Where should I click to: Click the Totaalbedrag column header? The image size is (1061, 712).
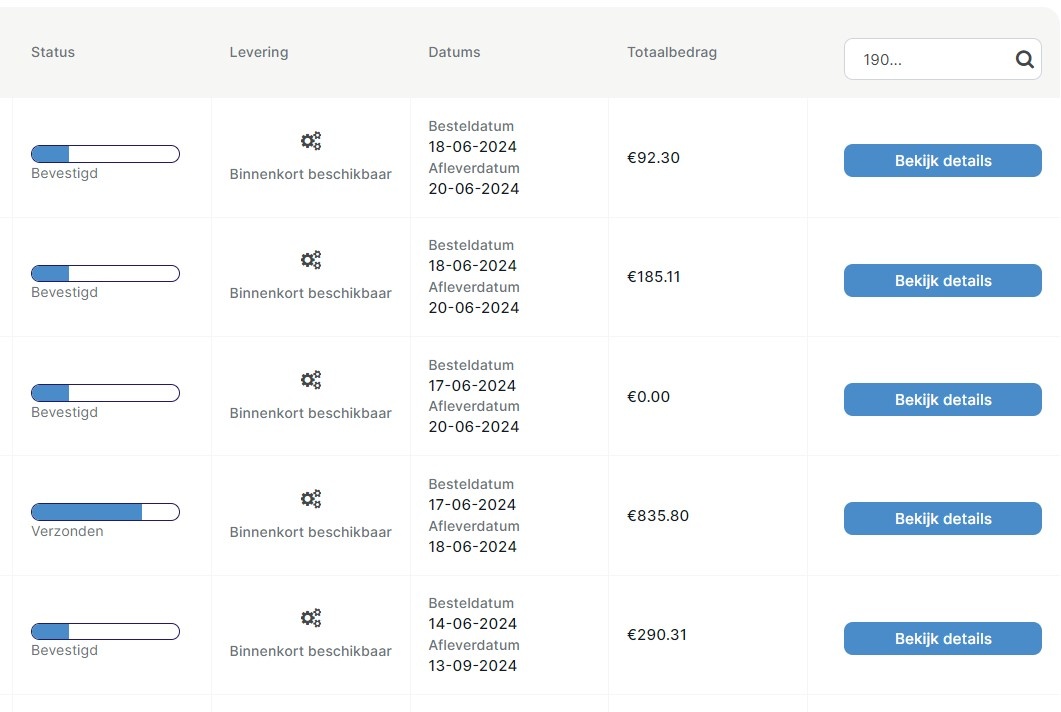[672, 52]
